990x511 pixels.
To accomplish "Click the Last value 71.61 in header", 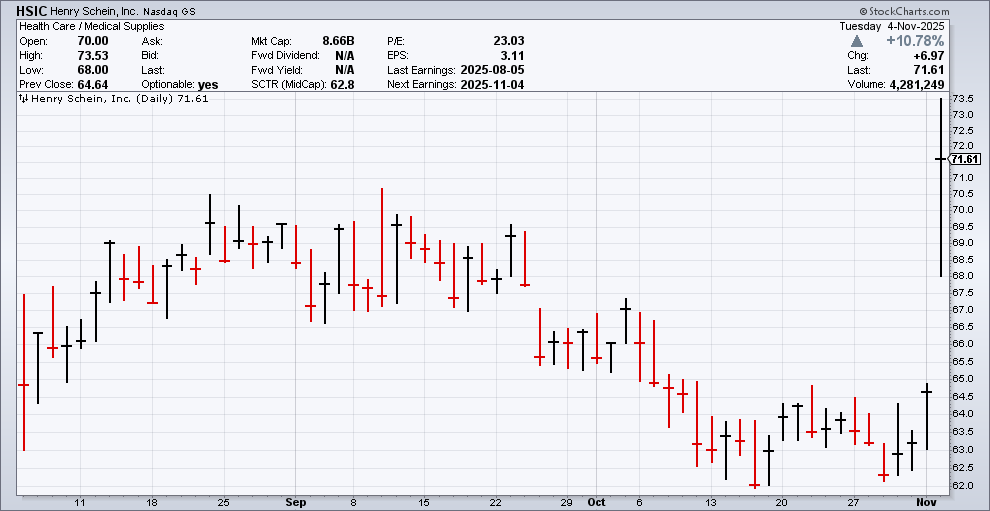I will [931, 70].
